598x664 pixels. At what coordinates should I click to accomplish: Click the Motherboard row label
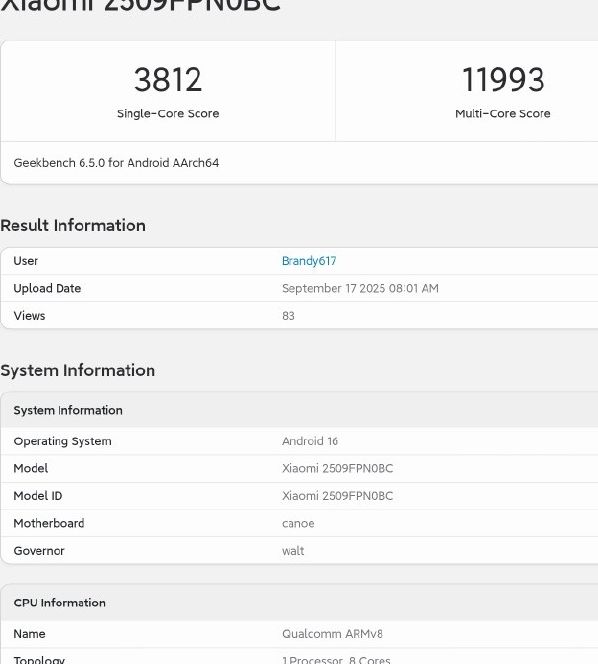tap(49, 523)
